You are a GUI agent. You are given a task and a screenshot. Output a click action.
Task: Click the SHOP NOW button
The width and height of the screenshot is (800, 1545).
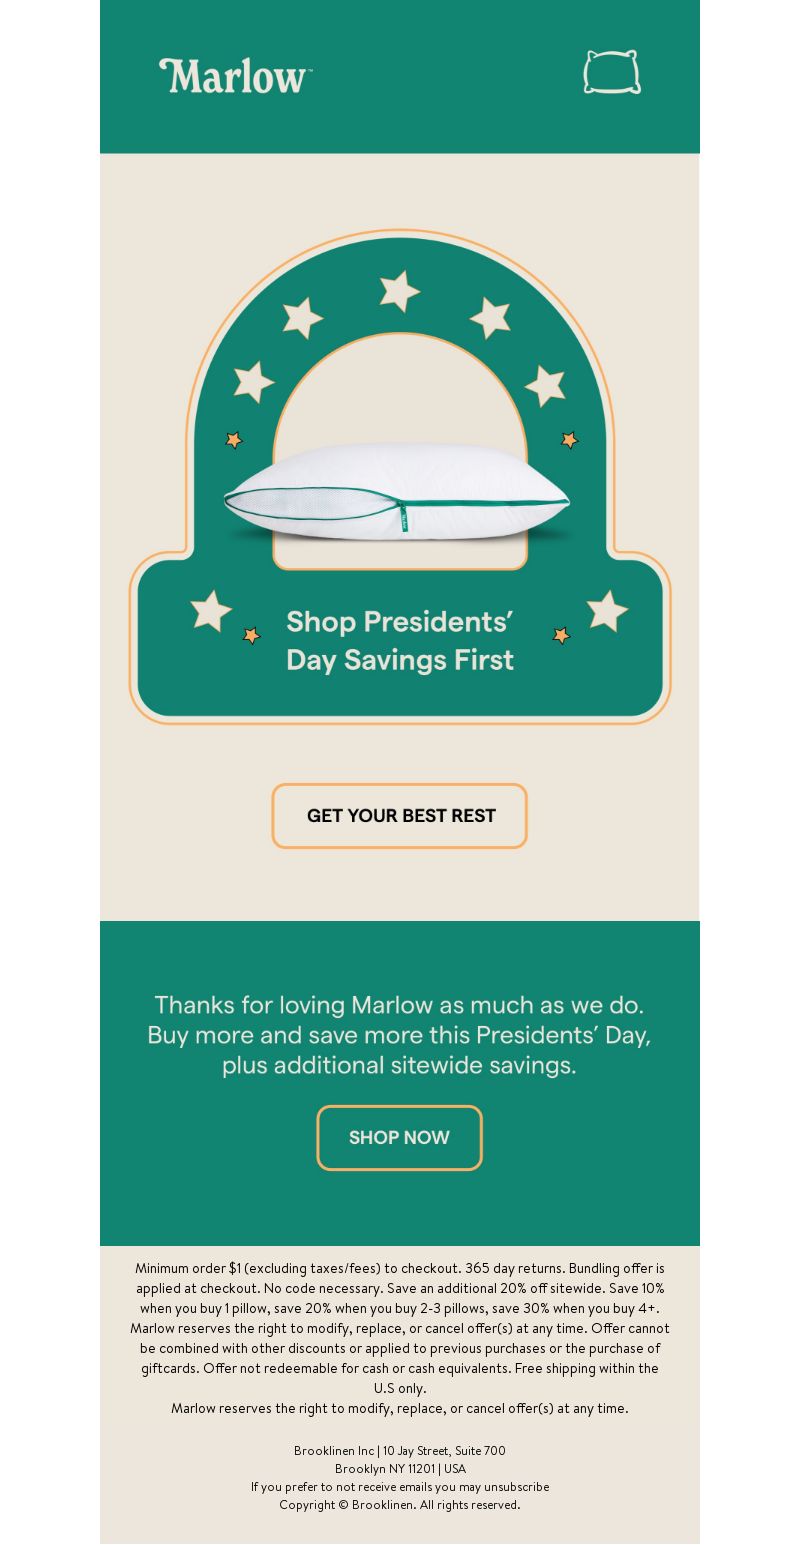point(399,1138)
